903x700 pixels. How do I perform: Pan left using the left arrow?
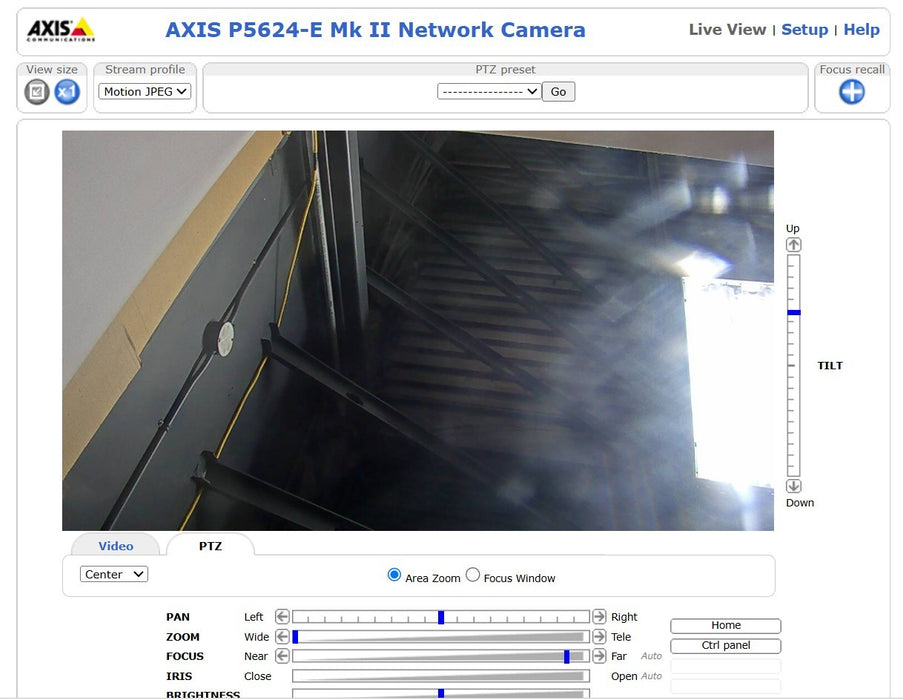point(282,617)
